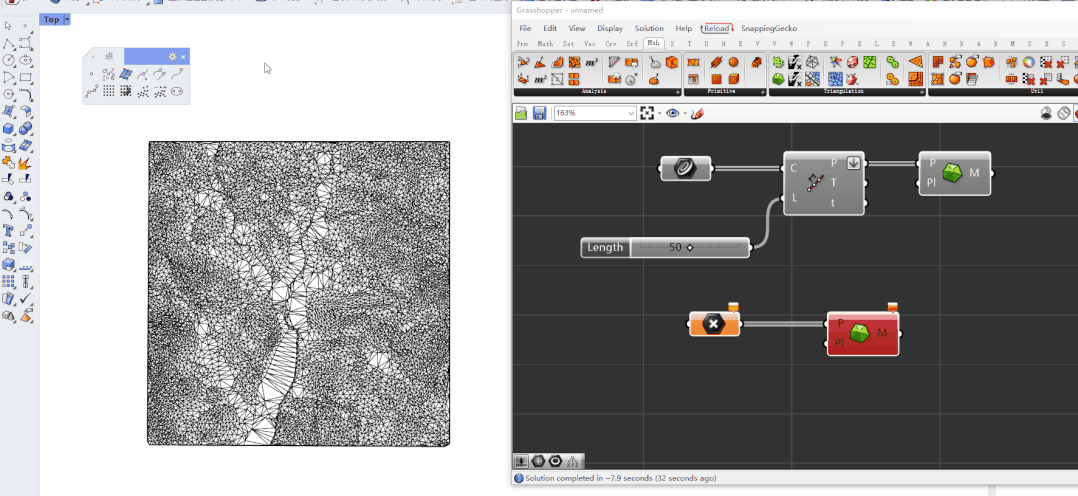
Task: Open the Zoom Extents dropdown arrow
Action: [x=659, y=114]
